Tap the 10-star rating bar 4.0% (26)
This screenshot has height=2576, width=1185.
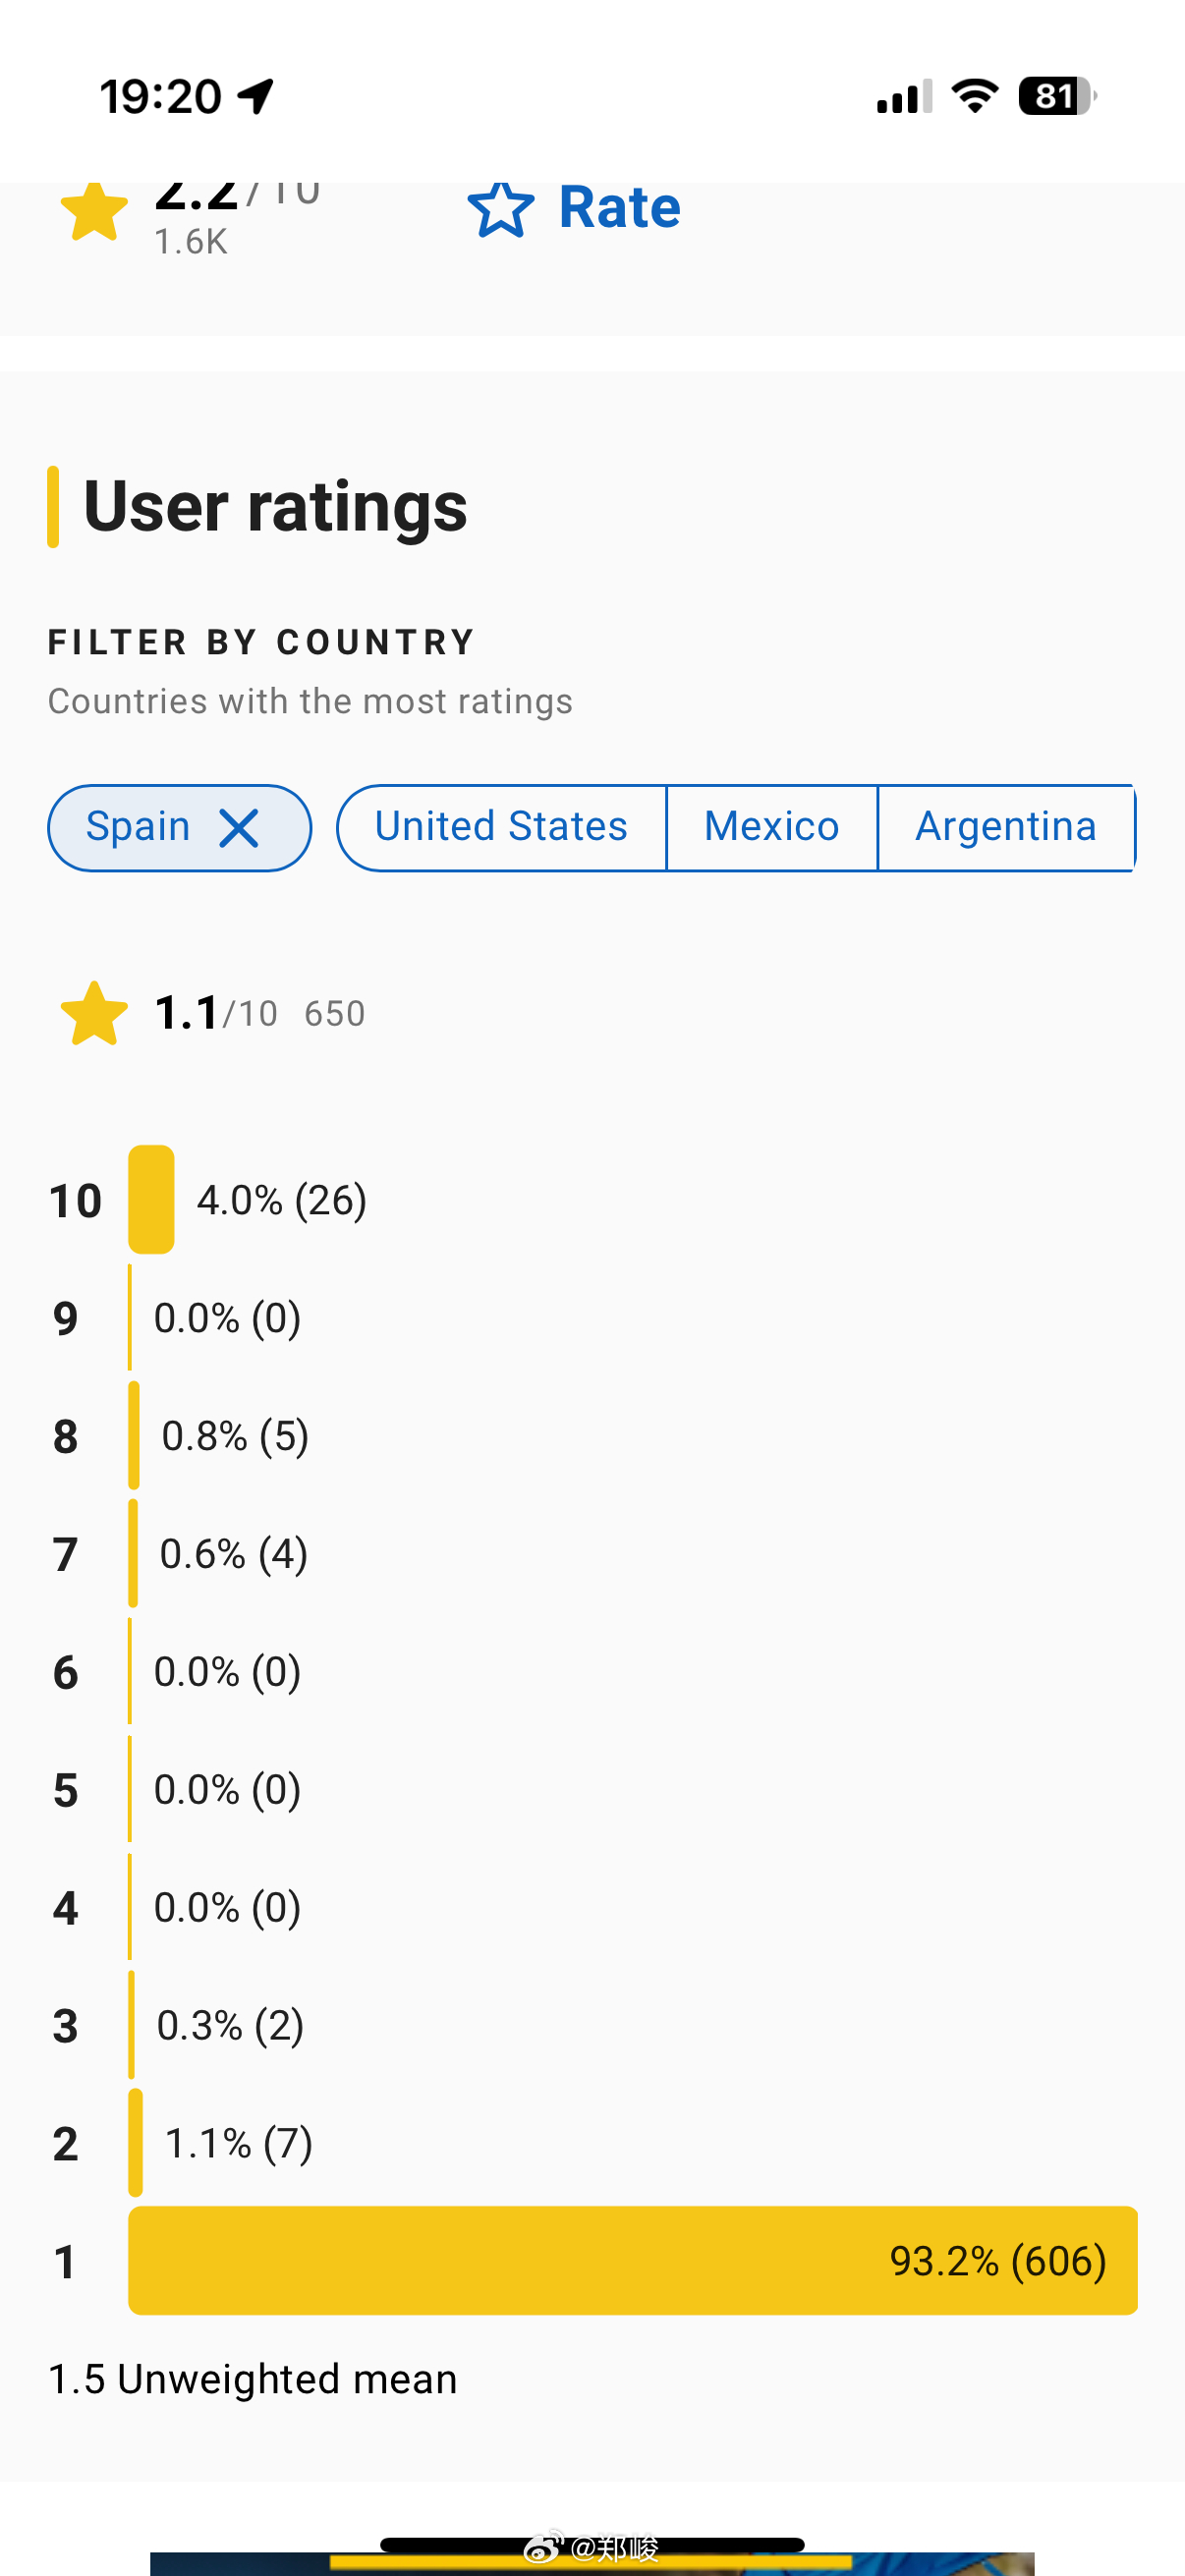(x=151, y=1199)
